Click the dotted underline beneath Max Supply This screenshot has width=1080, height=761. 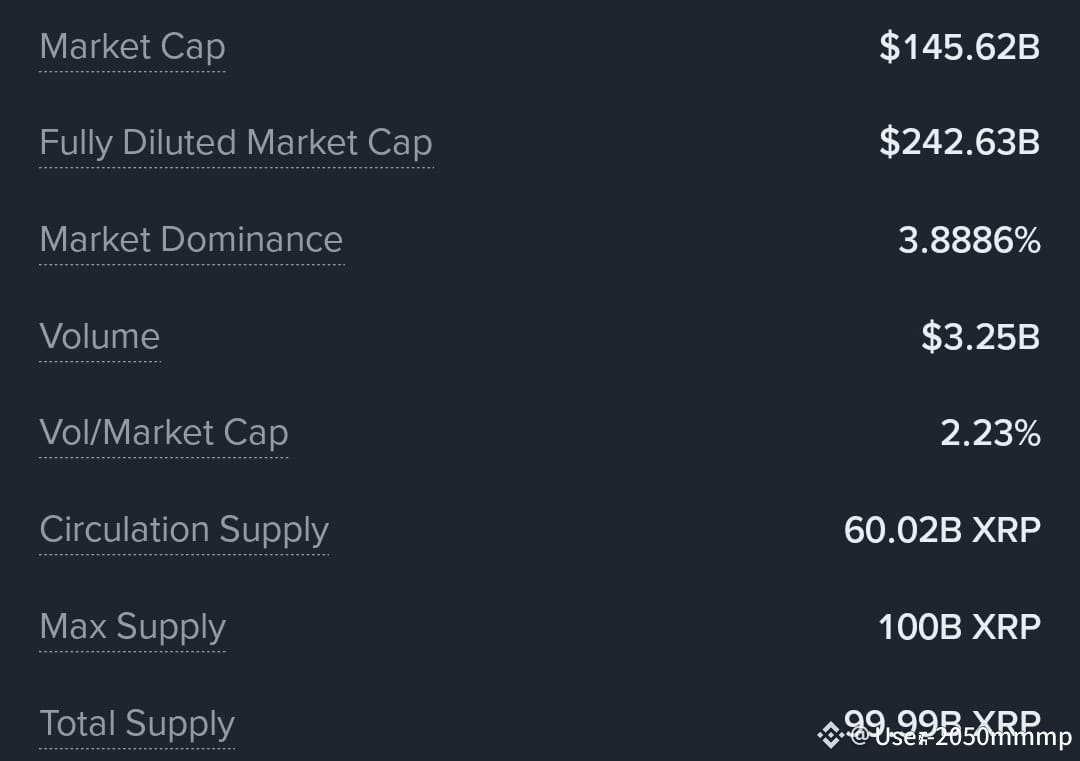[x=132, y=651]
